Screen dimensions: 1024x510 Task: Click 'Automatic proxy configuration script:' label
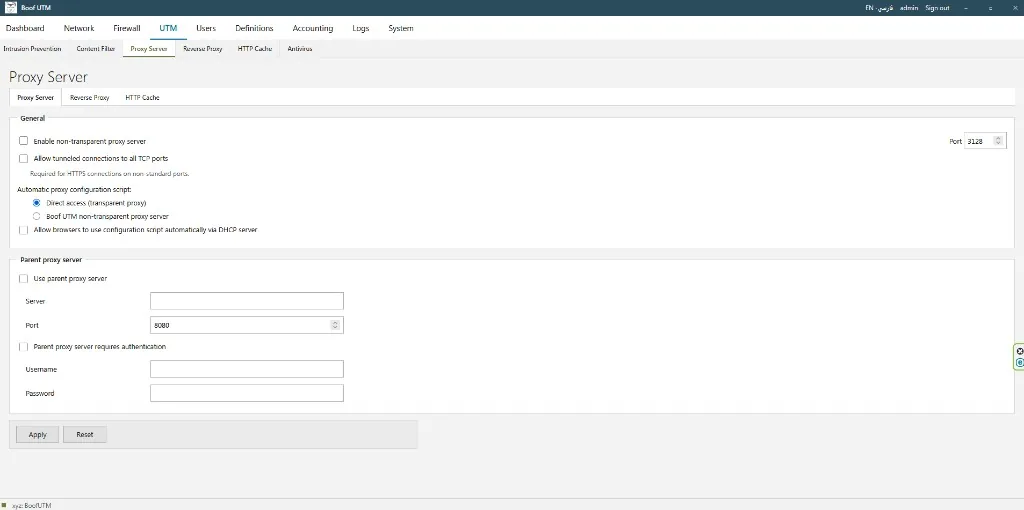pyautogui.click(x=74, y=189)
